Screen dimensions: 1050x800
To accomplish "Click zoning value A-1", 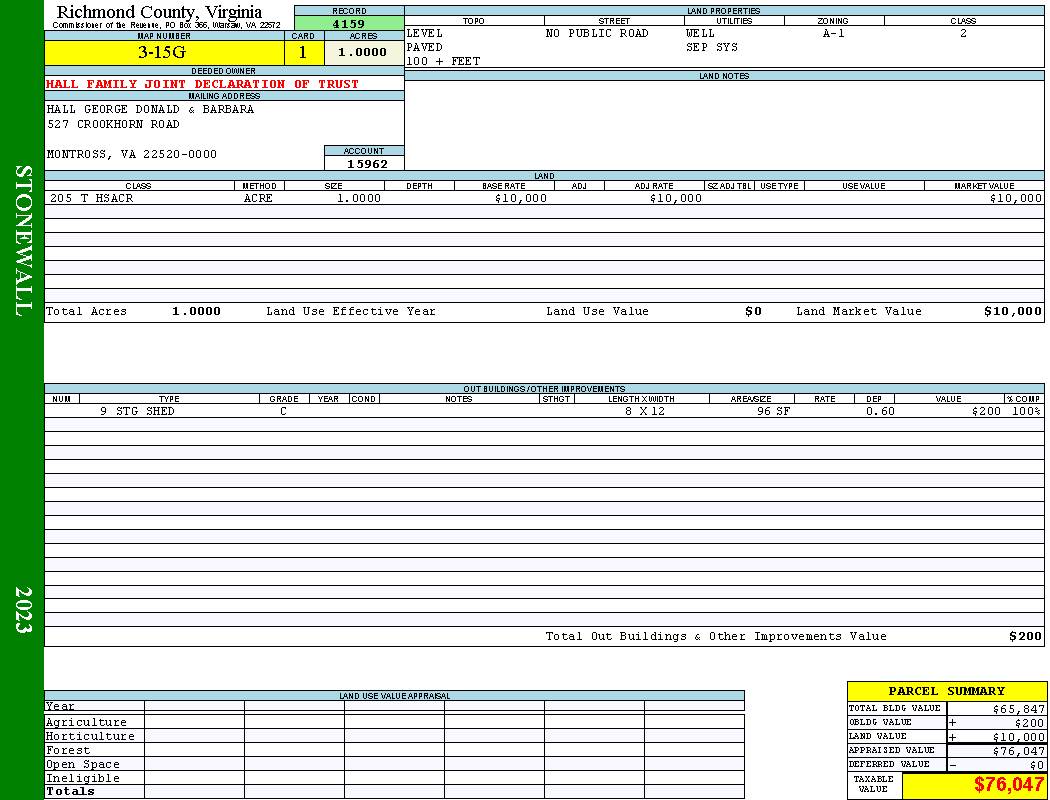I will pos(834,33).
